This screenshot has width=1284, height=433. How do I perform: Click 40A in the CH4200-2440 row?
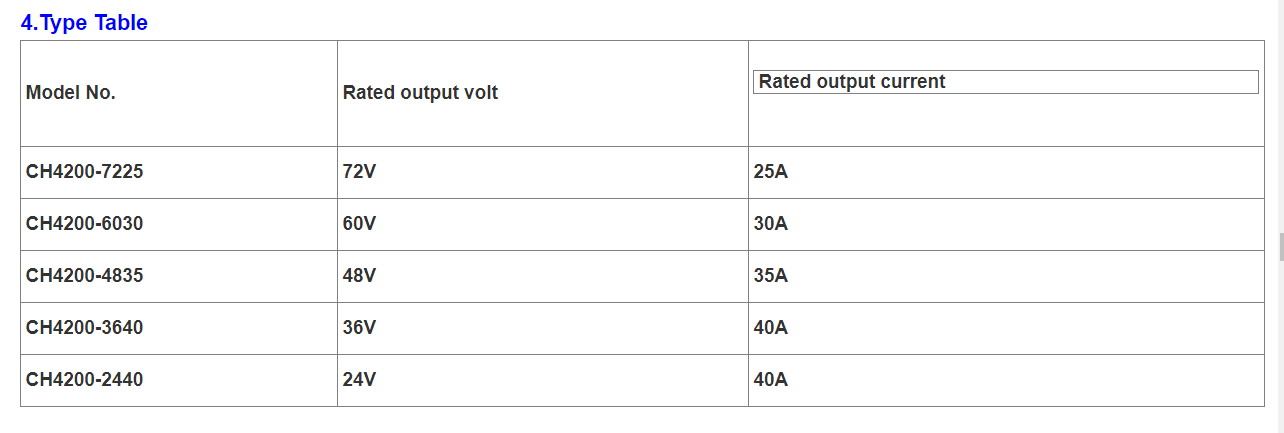tap(1006, 380)
